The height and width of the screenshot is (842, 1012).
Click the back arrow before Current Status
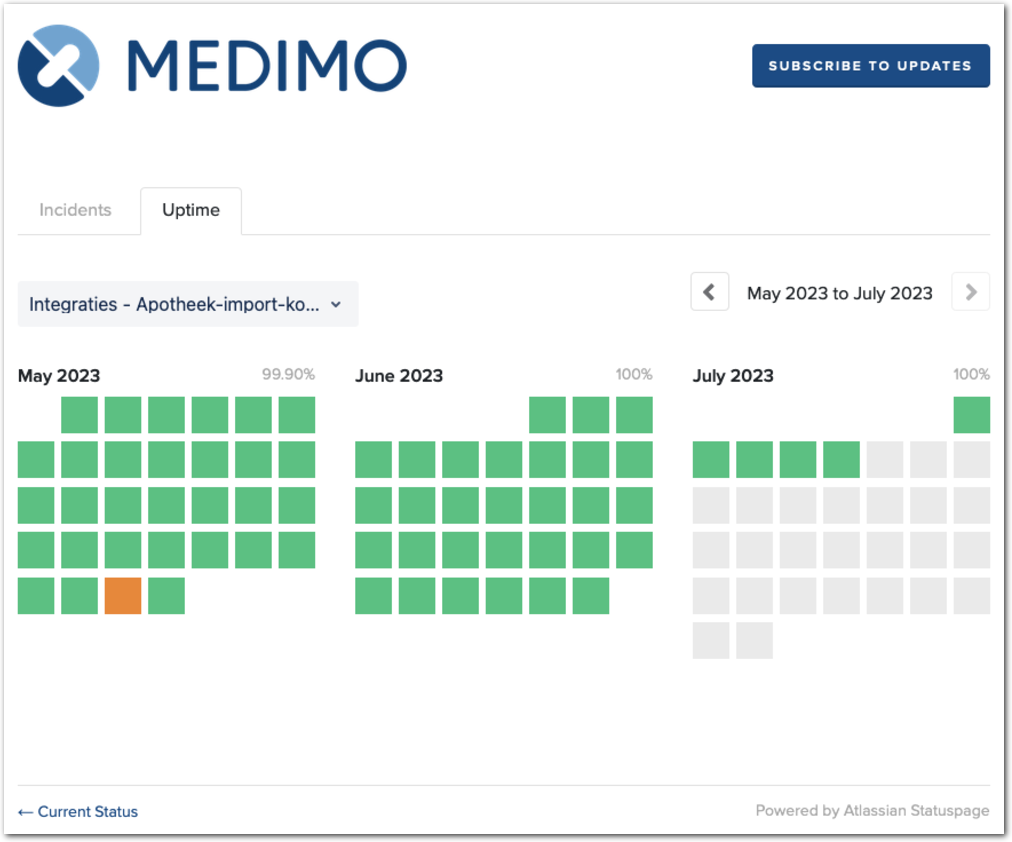[26, 811]
